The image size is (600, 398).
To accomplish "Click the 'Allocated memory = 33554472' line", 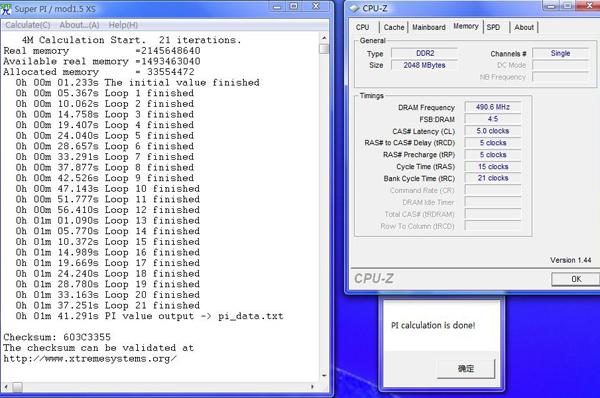I will pos(99,72).
